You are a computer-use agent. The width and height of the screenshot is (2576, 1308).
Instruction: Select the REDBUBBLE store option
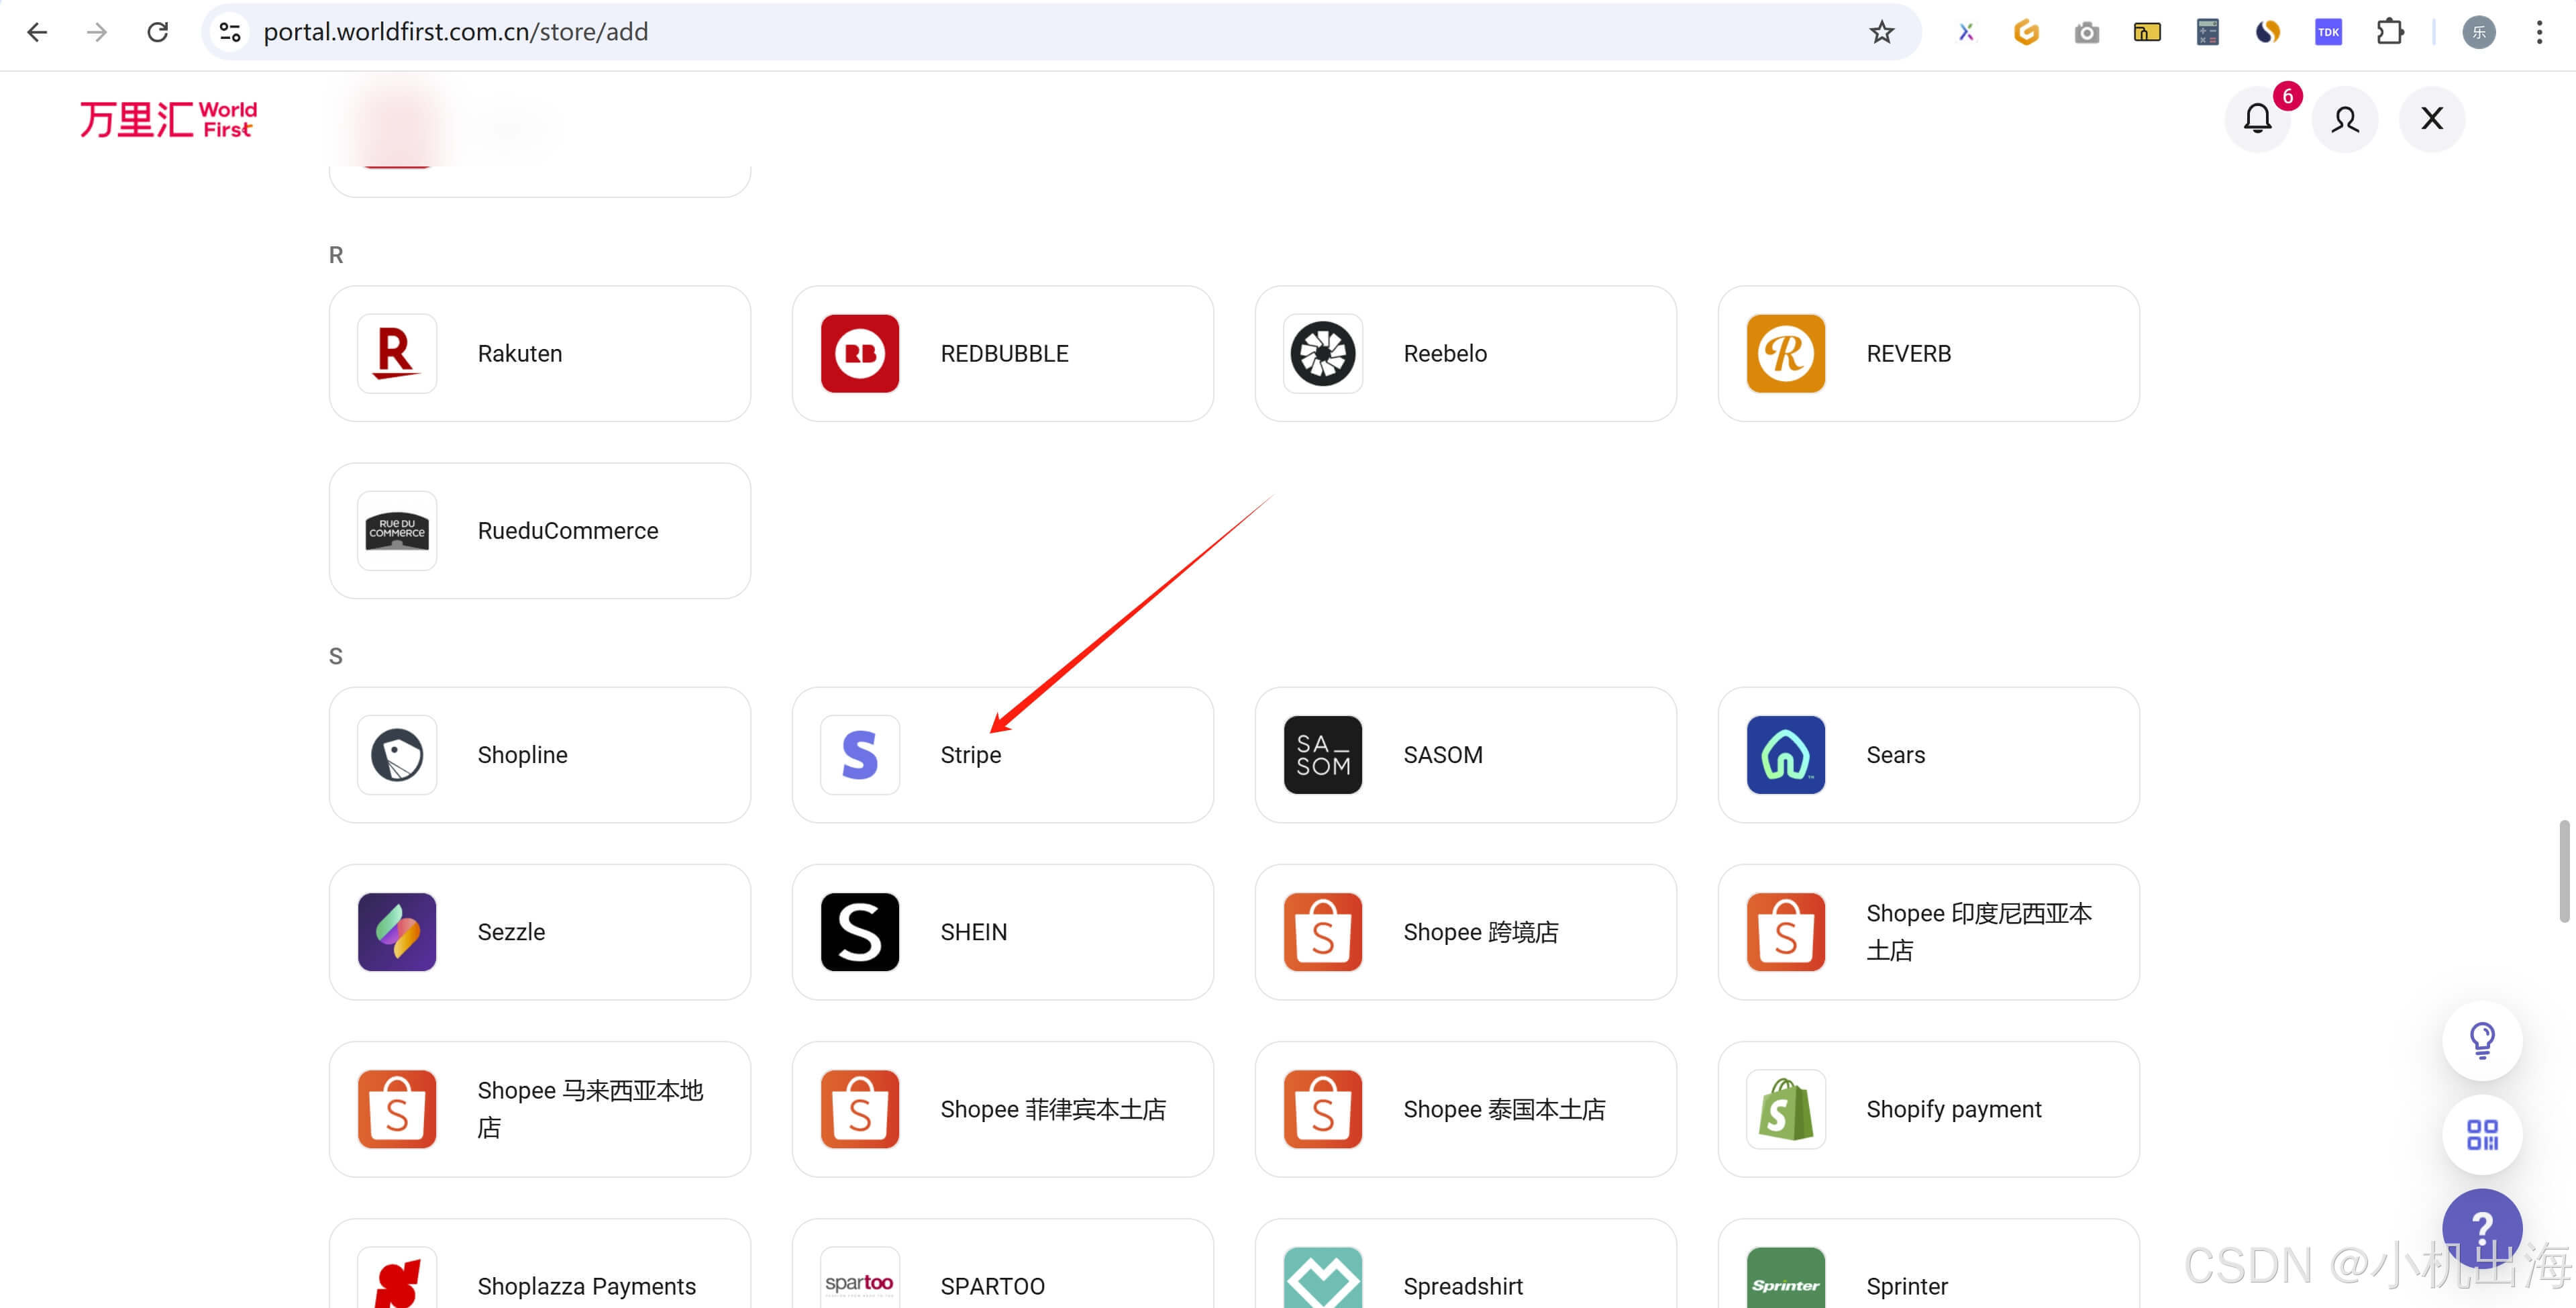(1002, 353)
